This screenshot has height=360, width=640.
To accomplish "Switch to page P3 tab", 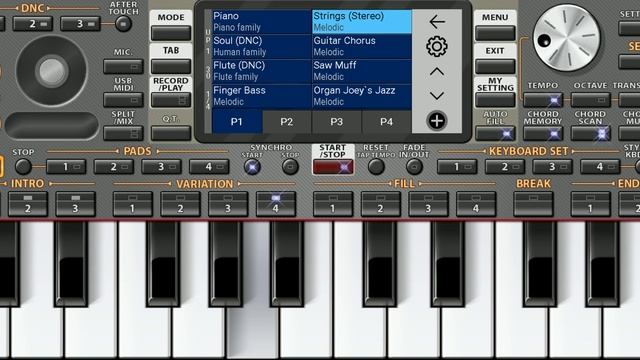I will 336,122.
